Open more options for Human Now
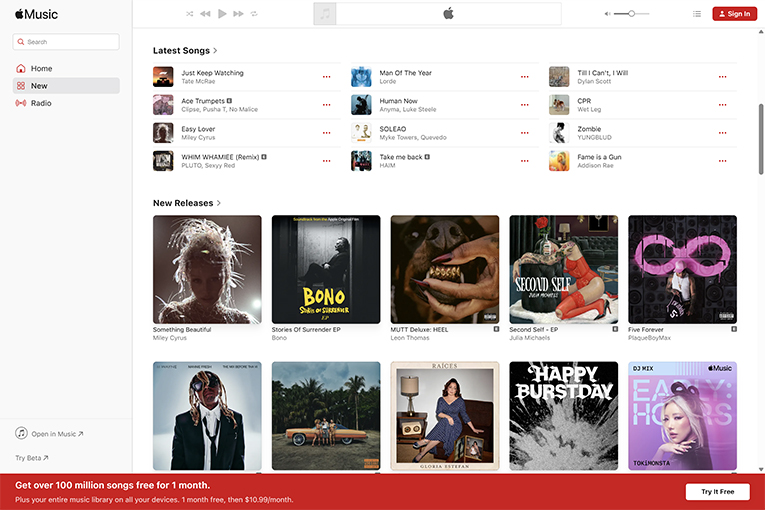This screenshot has height=510, width=765. point(524,105)
